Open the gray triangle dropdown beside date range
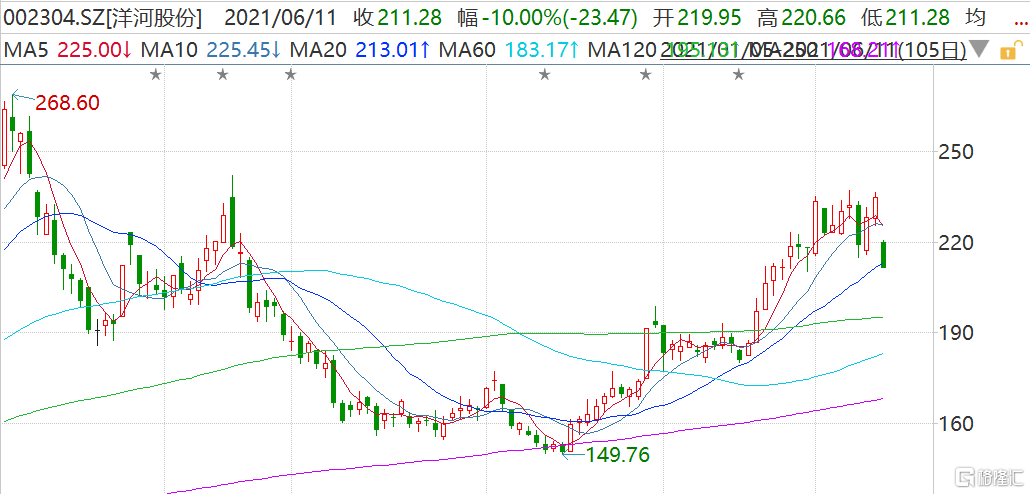 (x=979, y=49)
